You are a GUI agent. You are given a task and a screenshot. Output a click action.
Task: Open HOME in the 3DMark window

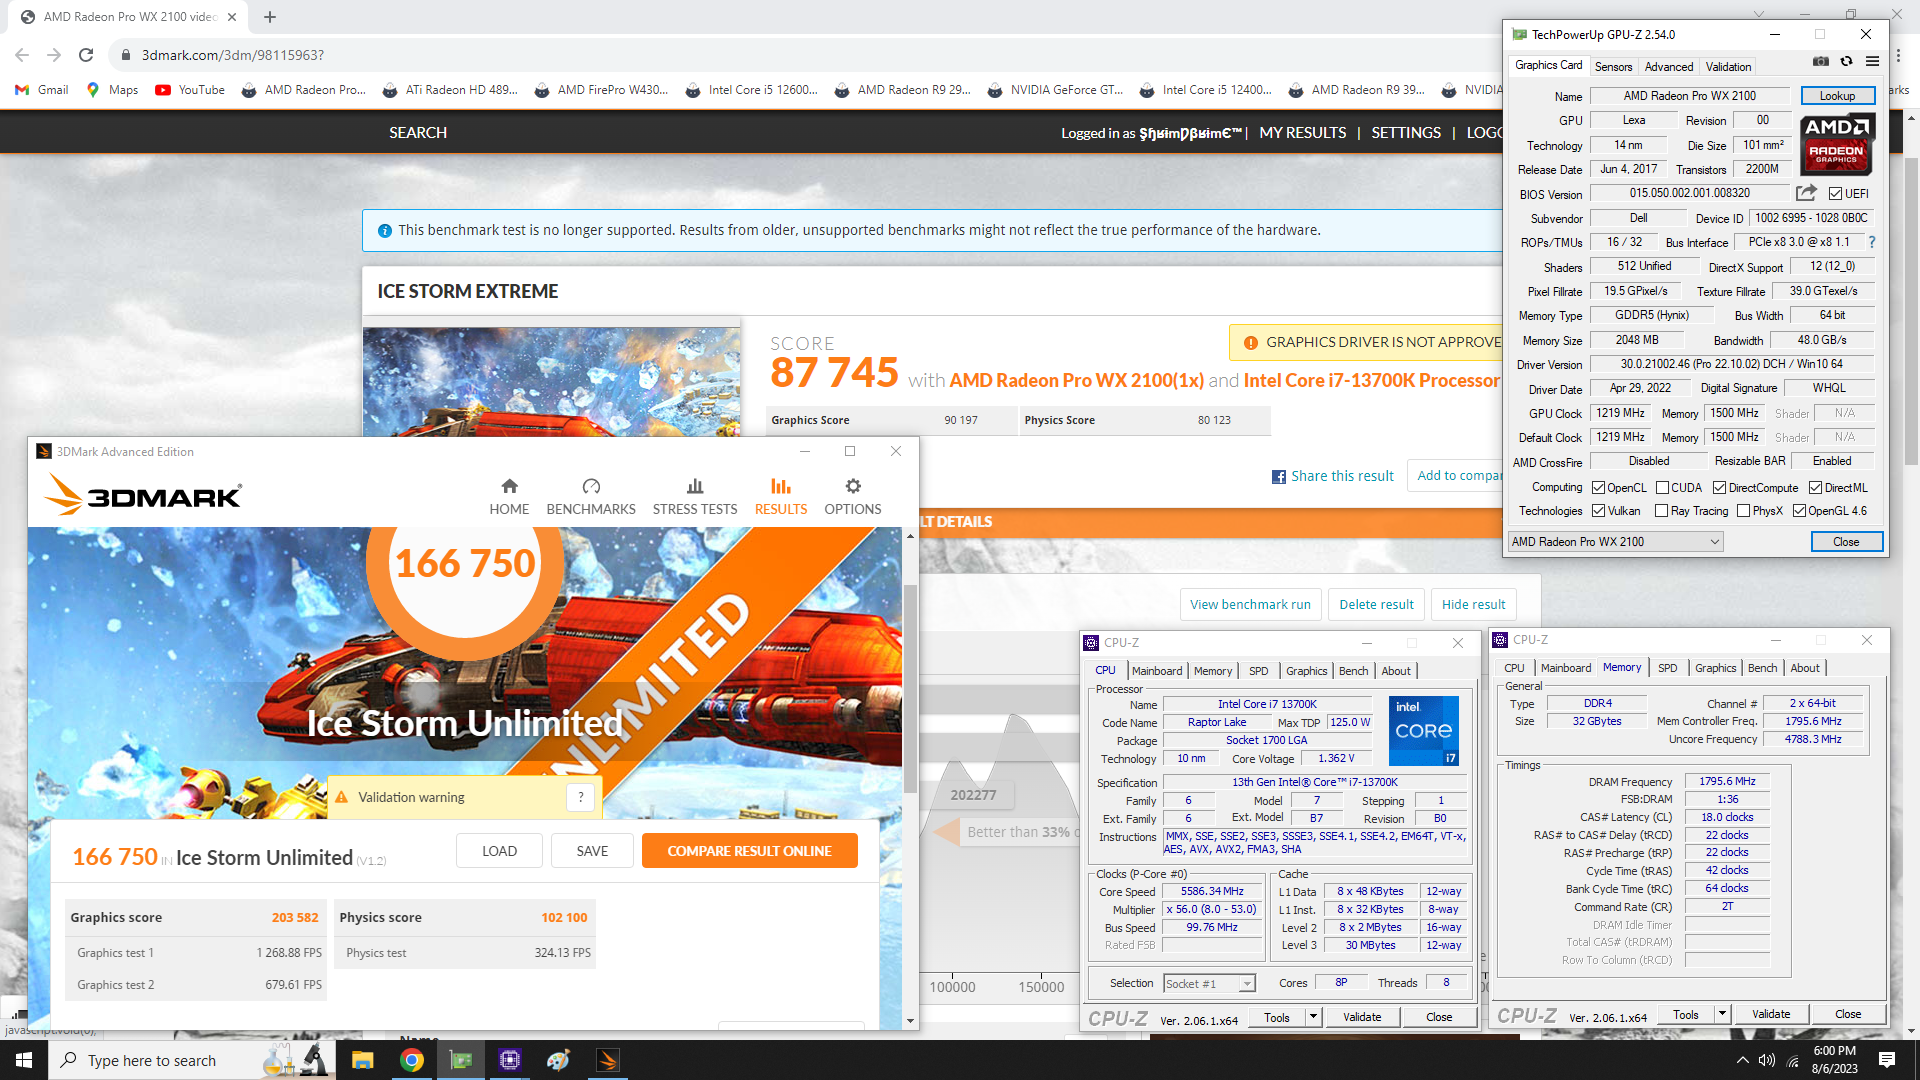pos(509,496)
